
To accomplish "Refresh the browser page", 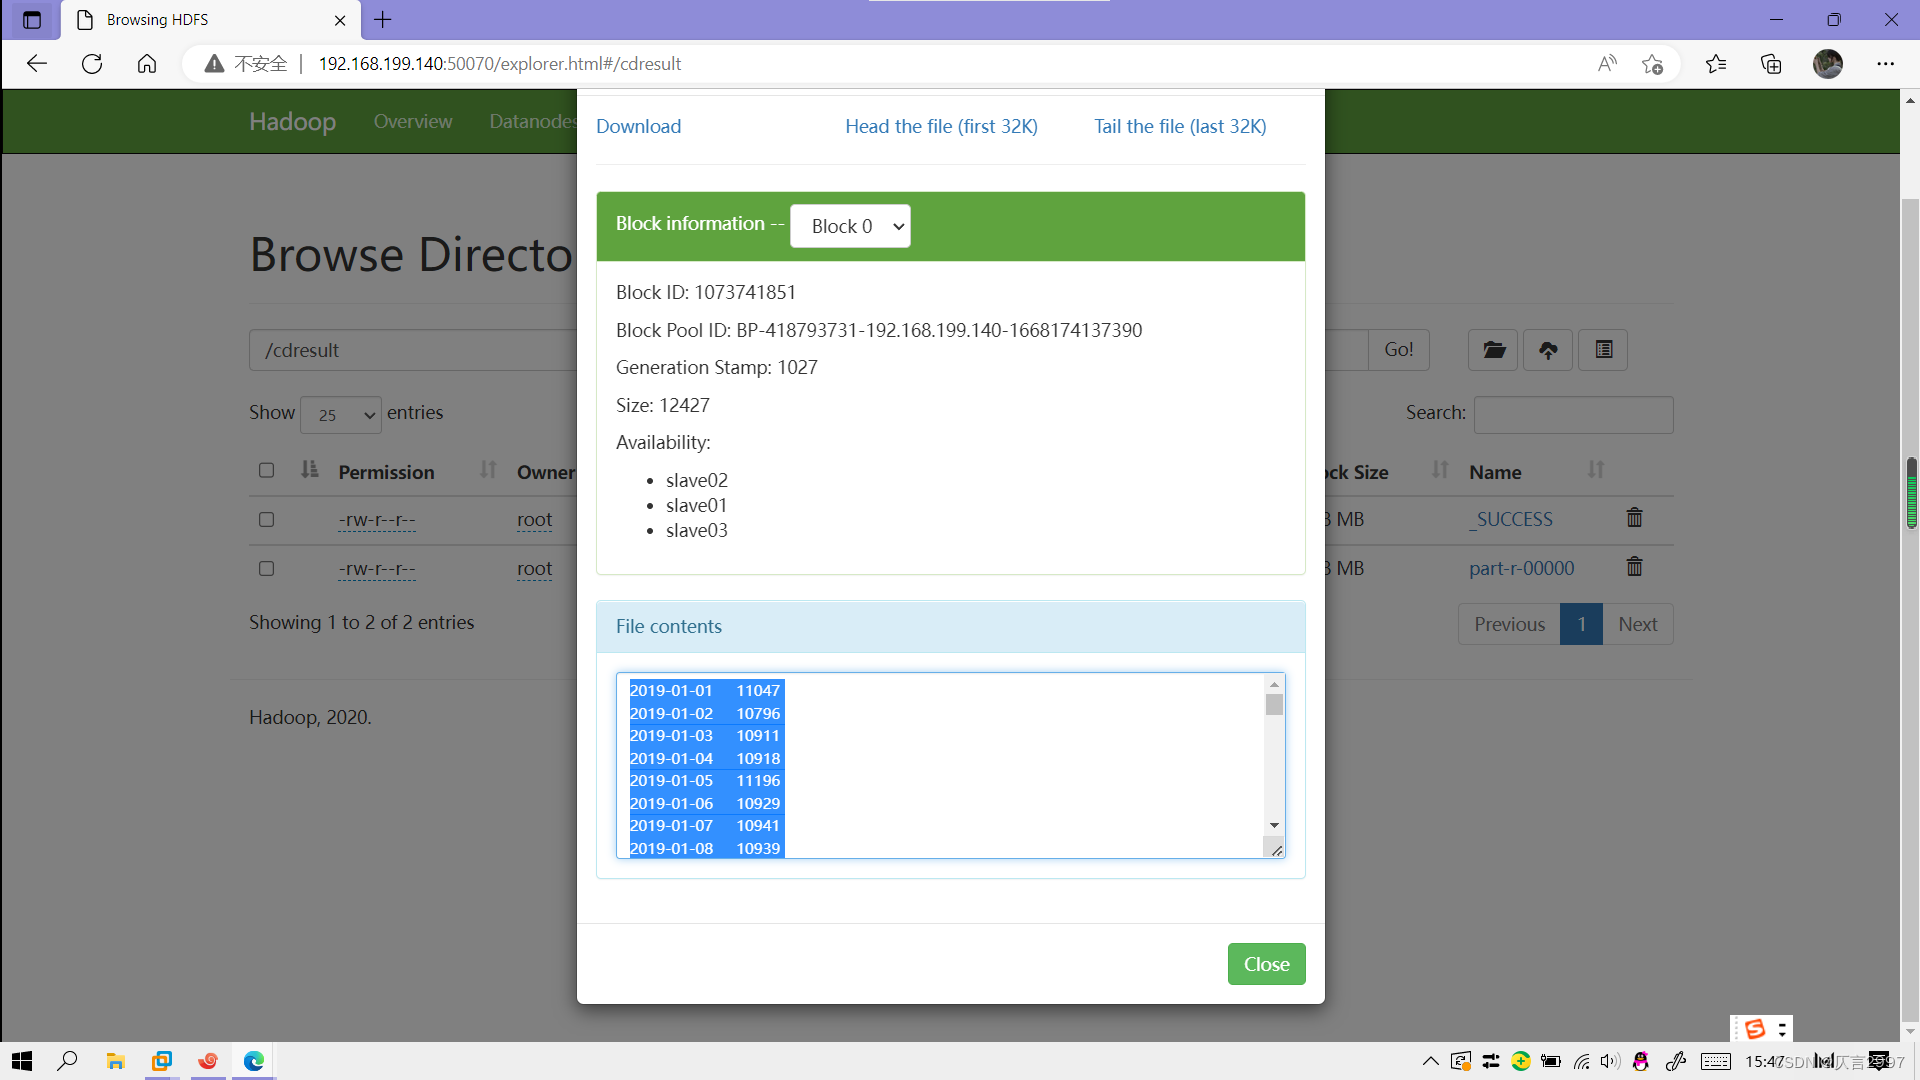I will 92,64.
